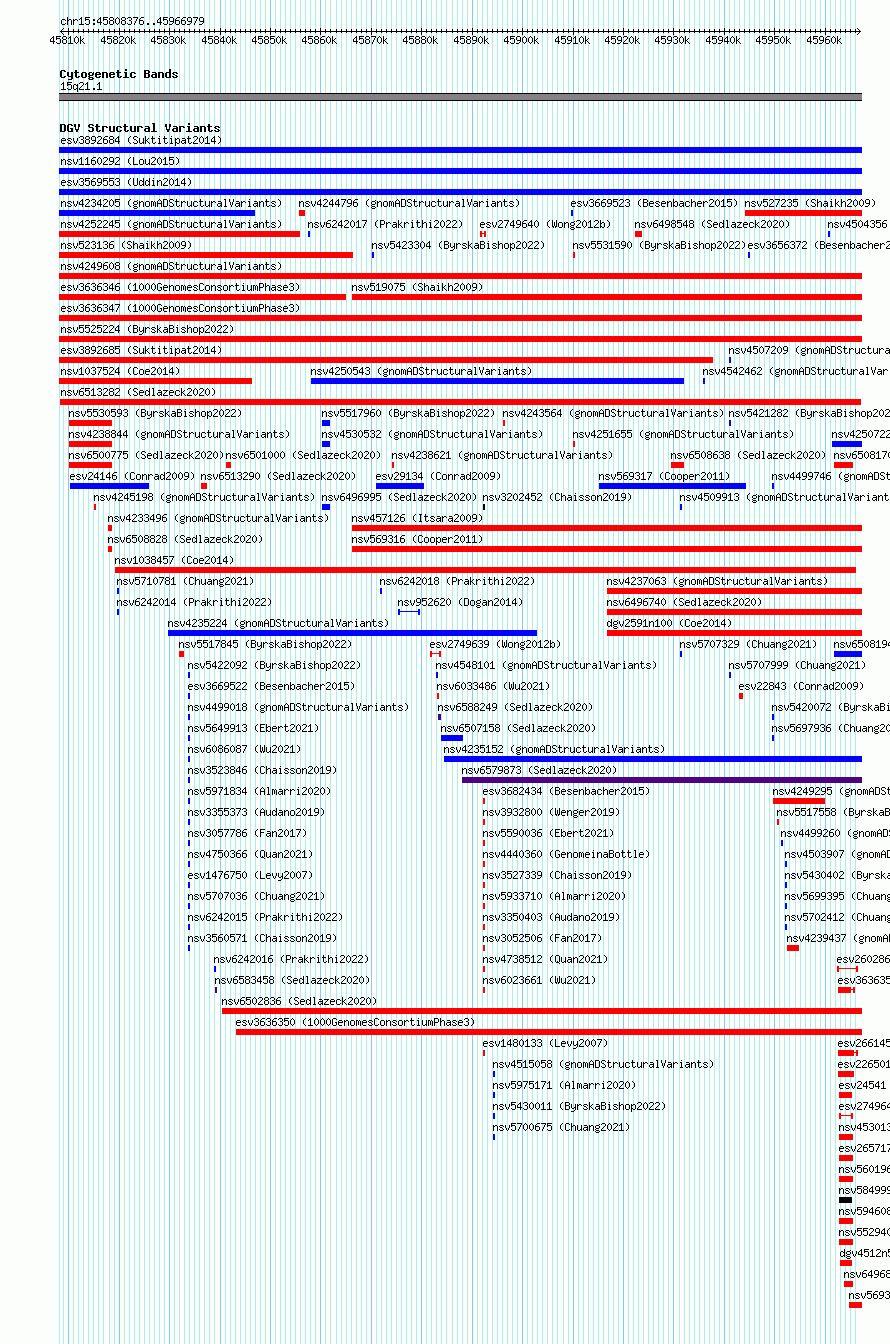Open esv2749639 (Wong2012b) variant label
The image size is (890, 1344).
click(x=495, y=644)
